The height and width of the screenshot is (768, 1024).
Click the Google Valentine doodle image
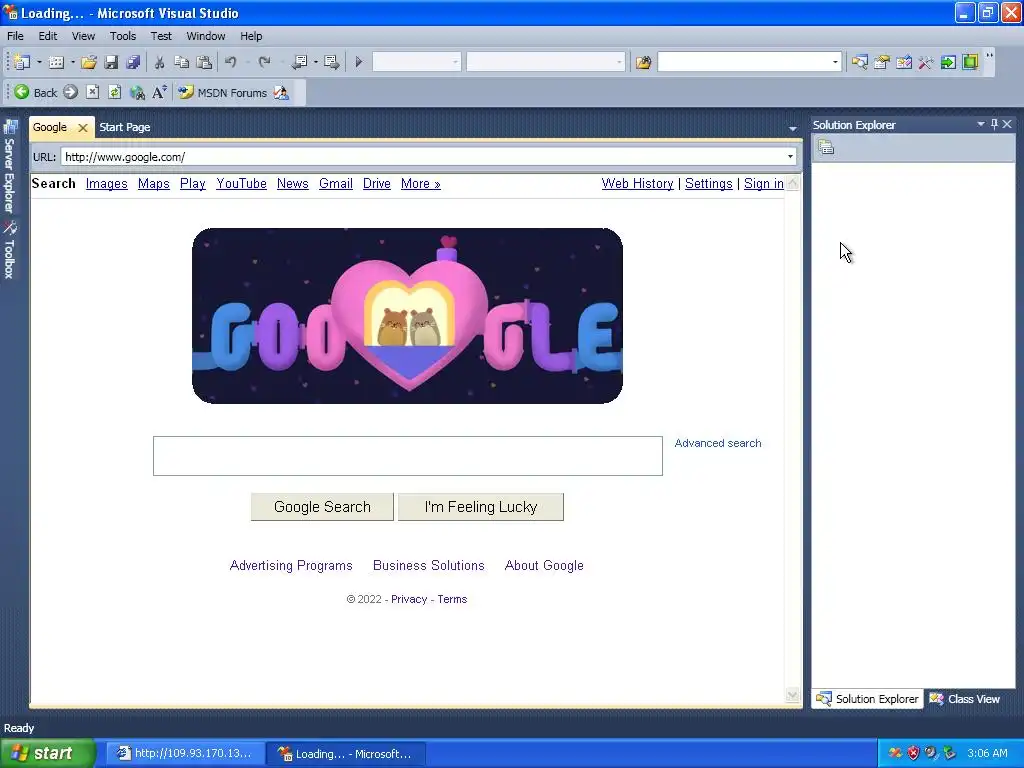(x=408, y=315)
